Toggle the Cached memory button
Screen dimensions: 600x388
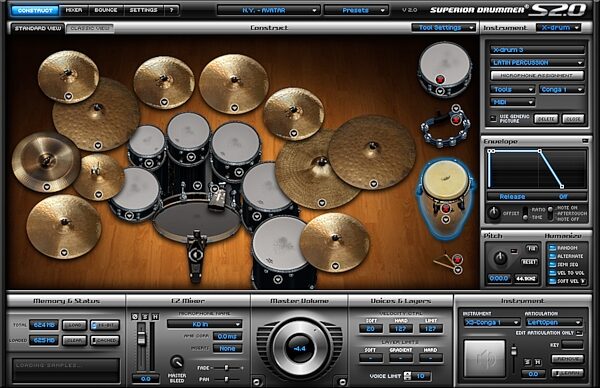click(x=105, y=340)
